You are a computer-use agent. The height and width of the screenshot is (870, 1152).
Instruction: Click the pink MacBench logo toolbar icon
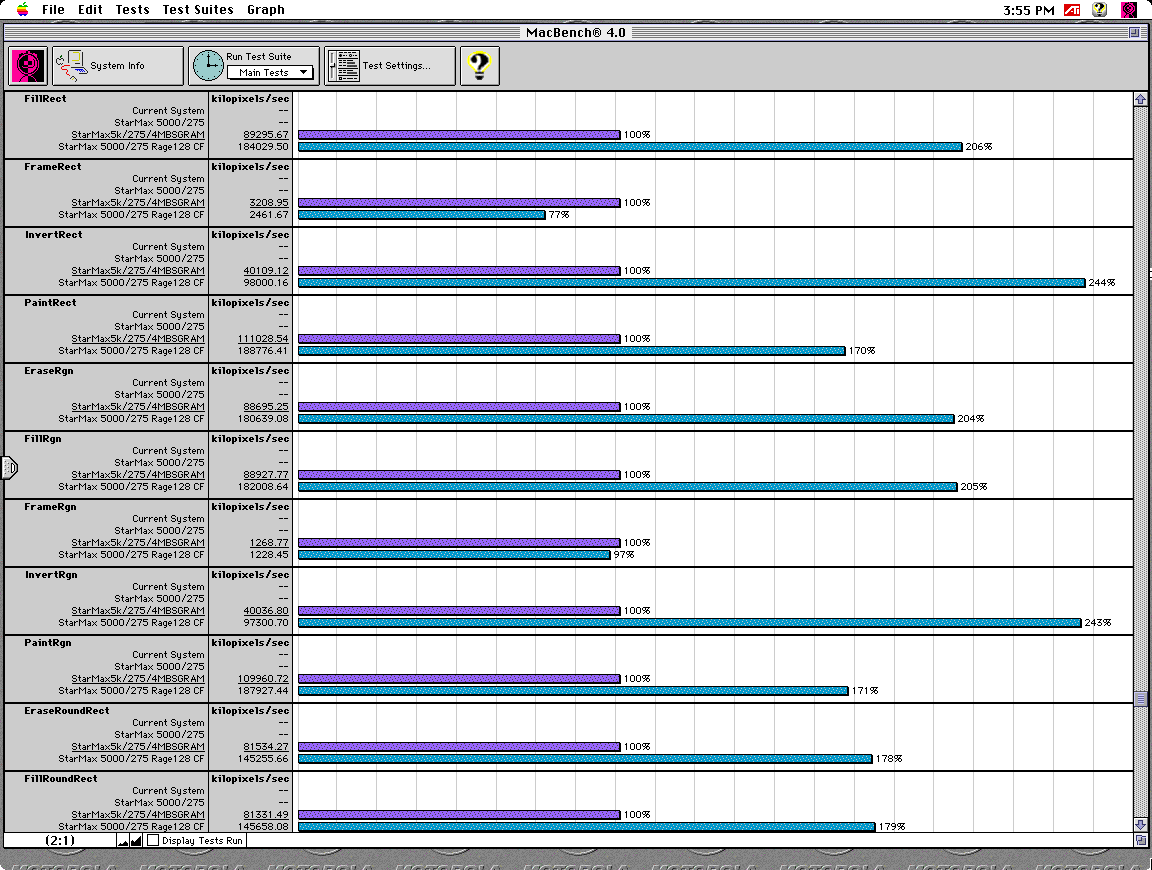pos(29,66)
